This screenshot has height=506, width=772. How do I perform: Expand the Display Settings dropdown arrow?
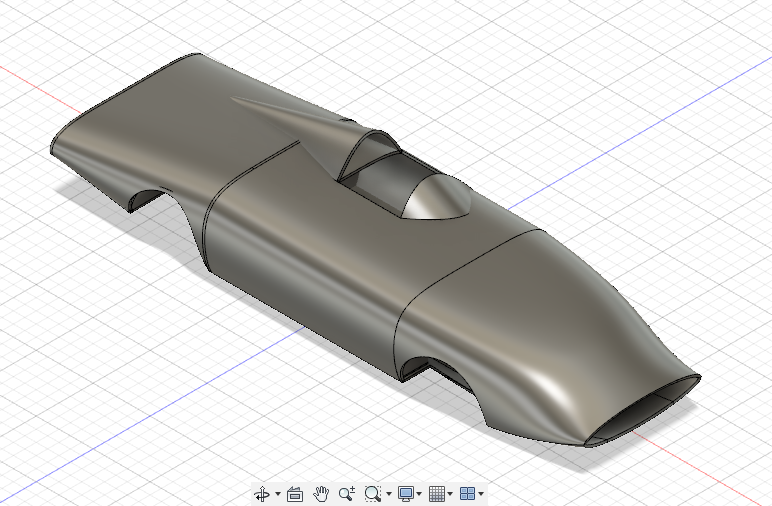pos(419,494)
